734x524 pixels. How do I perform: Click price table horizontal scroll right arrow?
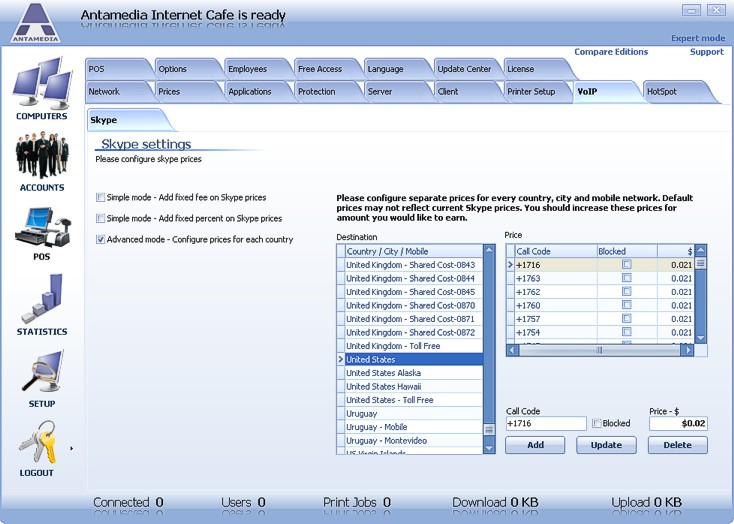[688, 350]
